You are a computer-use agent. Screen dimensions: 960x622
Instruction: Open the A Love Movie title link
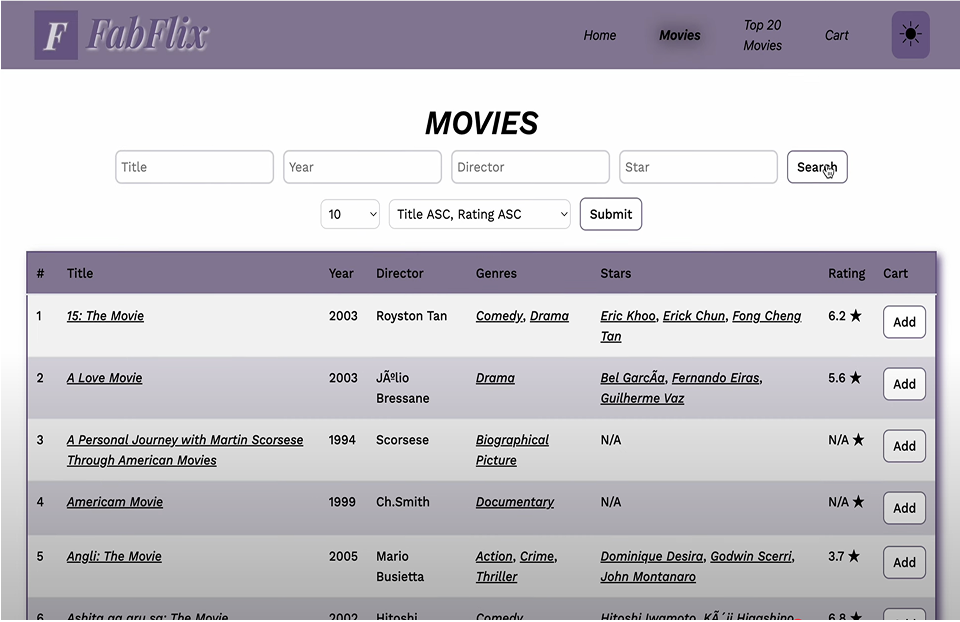(x=104, y=378)
